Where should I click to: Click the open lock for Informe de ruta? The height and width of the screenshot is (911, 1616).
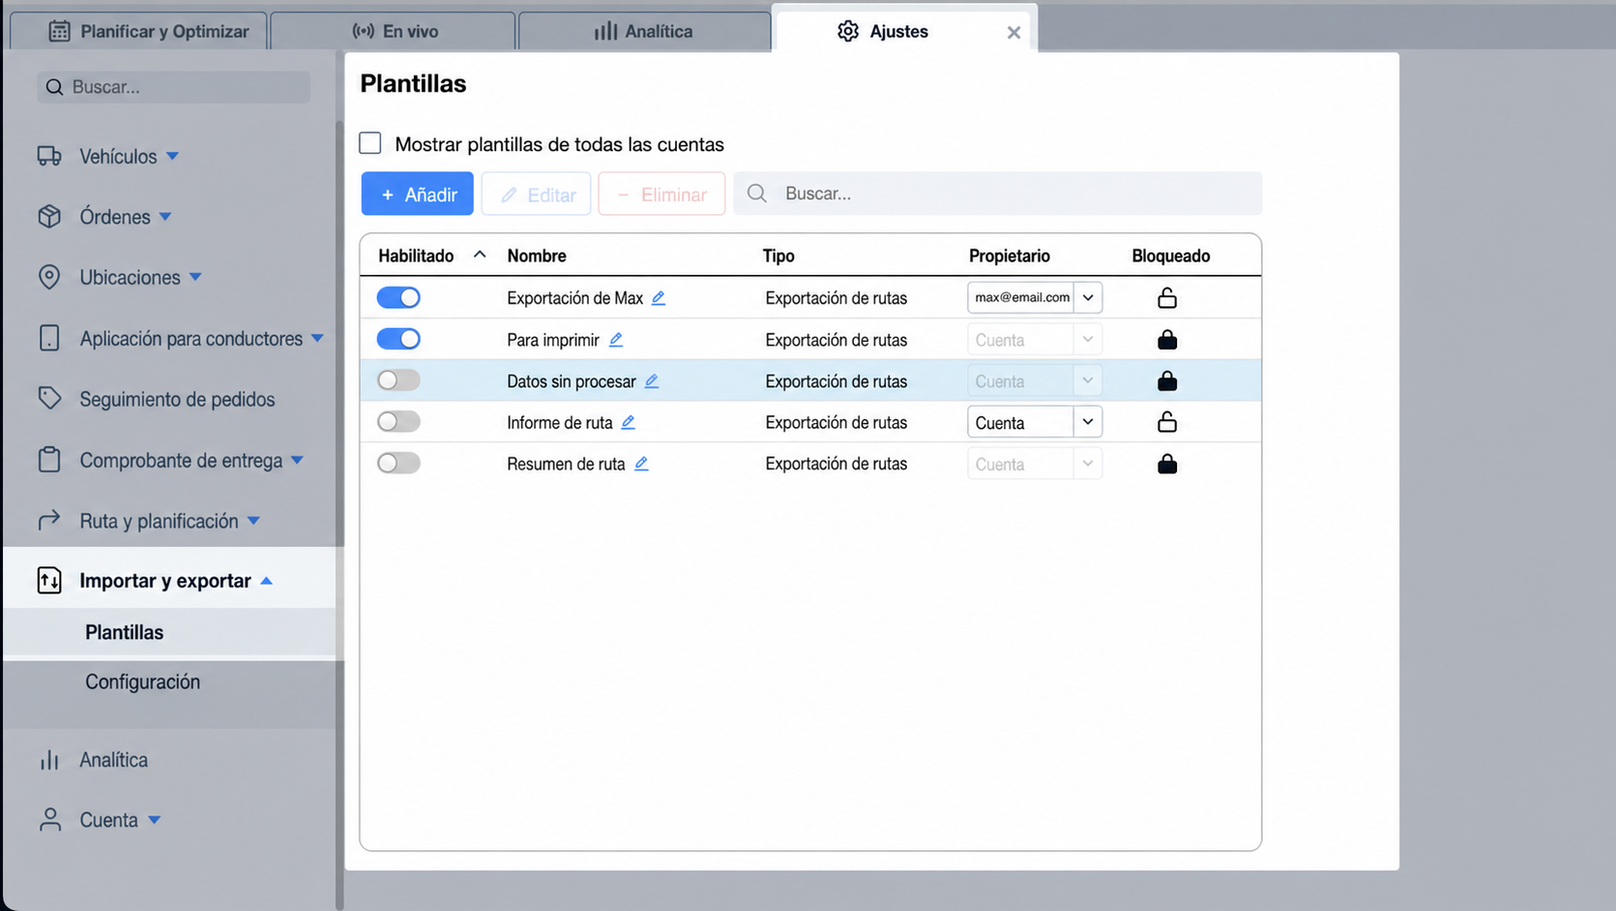point(1167,422)
